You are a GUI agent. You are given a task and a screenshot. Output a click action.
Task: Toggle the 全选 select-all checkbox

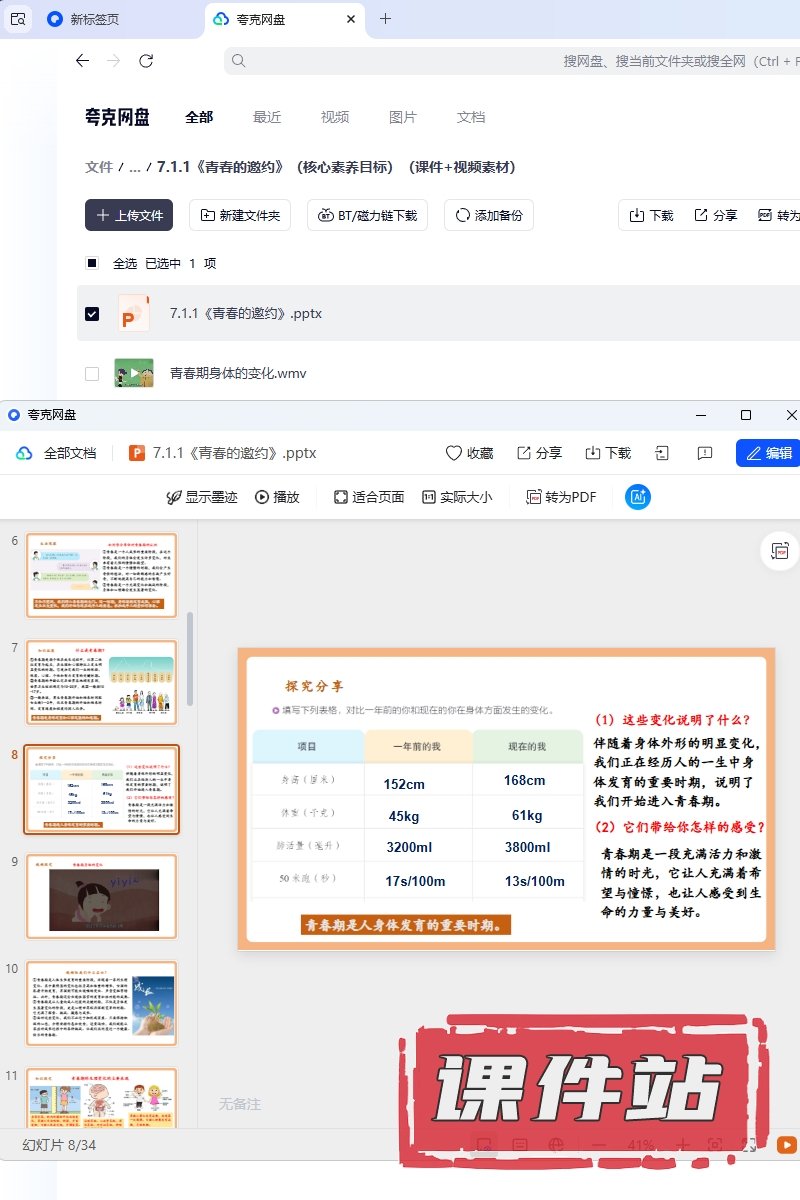click(x=92, y=263)
